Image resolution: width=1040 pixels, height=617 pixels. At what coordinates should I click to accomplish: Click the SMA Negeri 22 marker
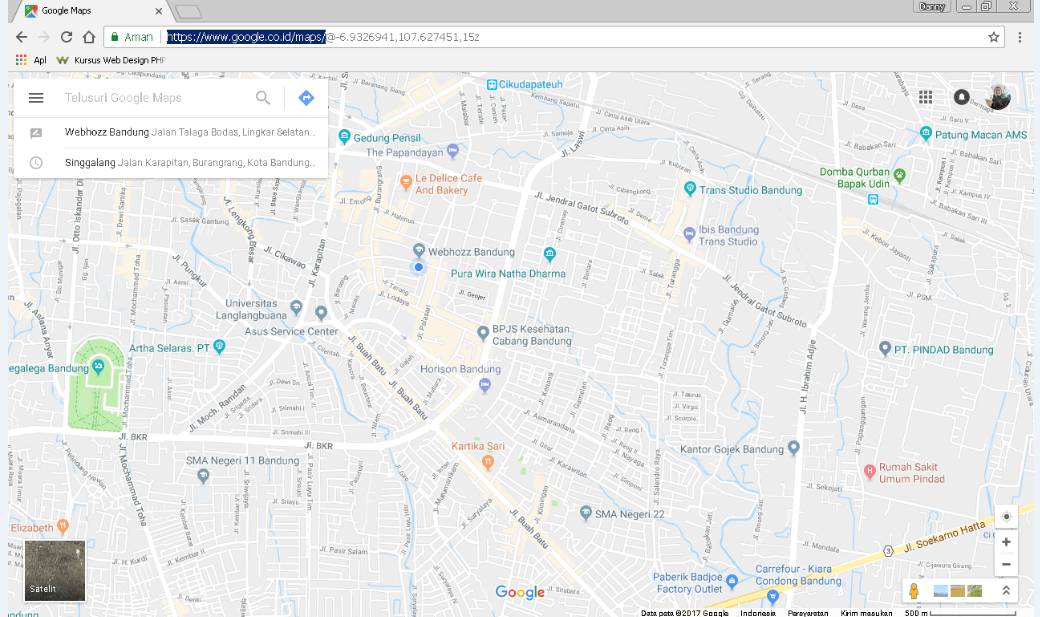point(586,512)
